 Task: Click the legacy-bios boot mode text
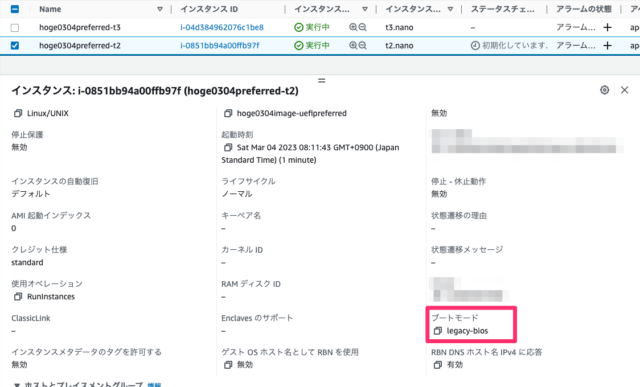click(x=467, y=331)
